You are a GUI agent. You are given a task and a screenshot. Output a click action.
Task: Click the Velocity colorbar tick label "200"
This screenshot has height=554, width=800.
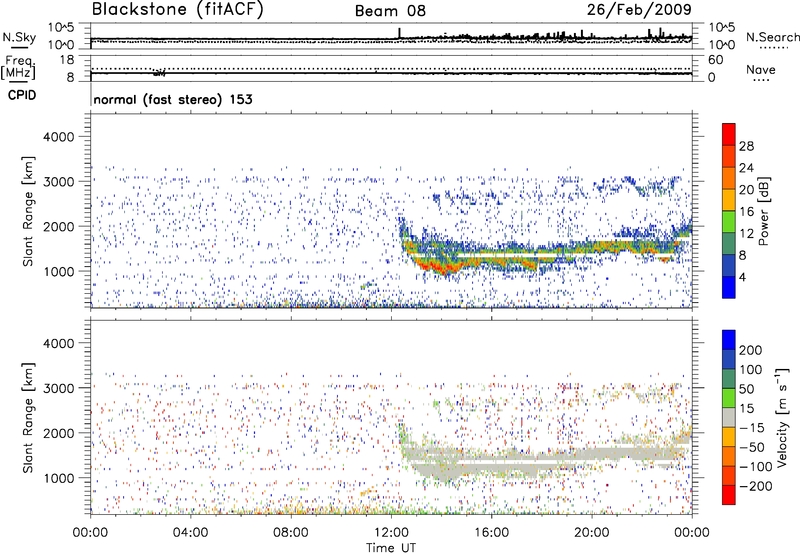point(751,350)
